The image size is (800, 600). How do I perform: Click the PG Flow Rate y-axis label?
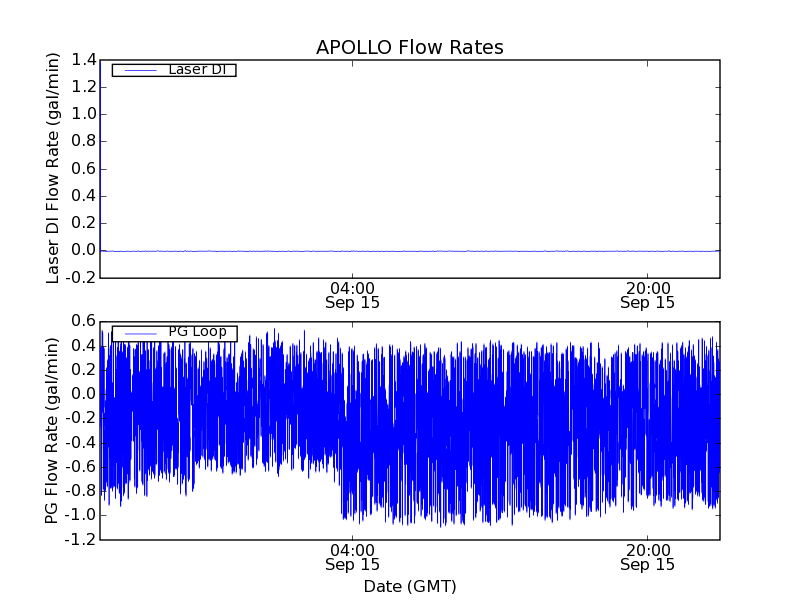[x=54, y=430]
